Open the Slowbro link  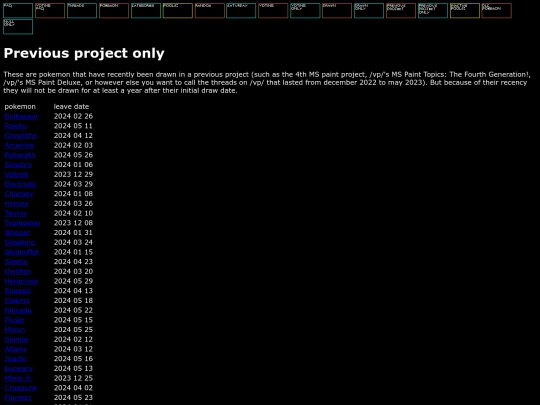coord(18,165)
